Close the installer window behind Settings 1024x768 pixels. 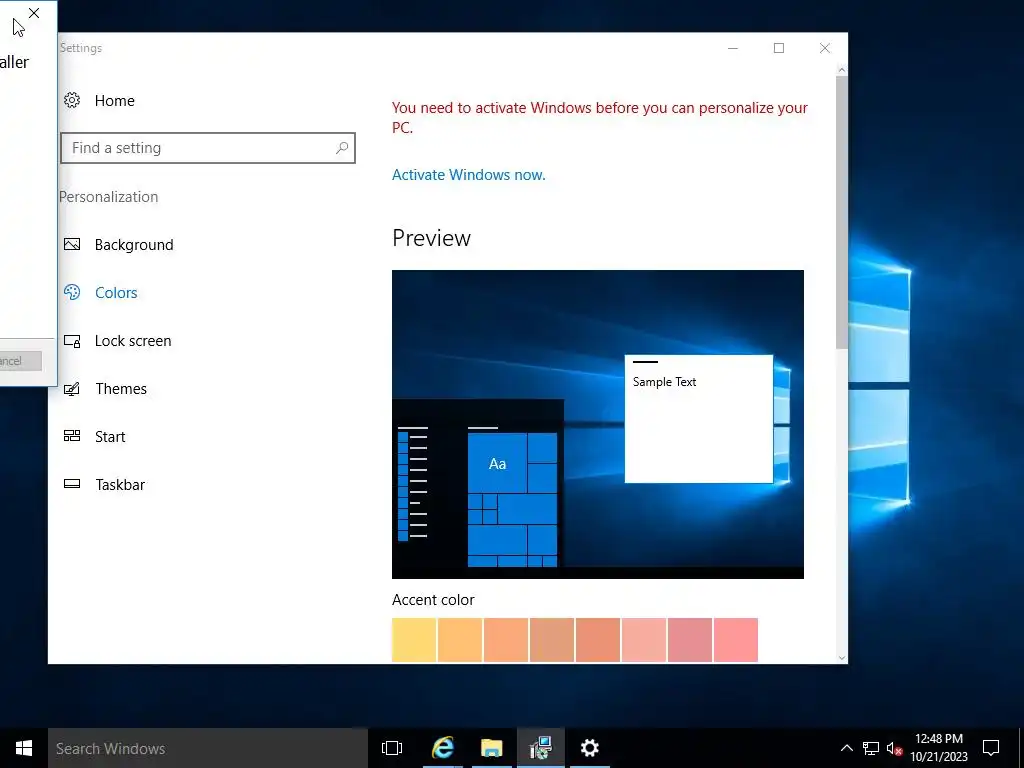(x=34, y=13)
